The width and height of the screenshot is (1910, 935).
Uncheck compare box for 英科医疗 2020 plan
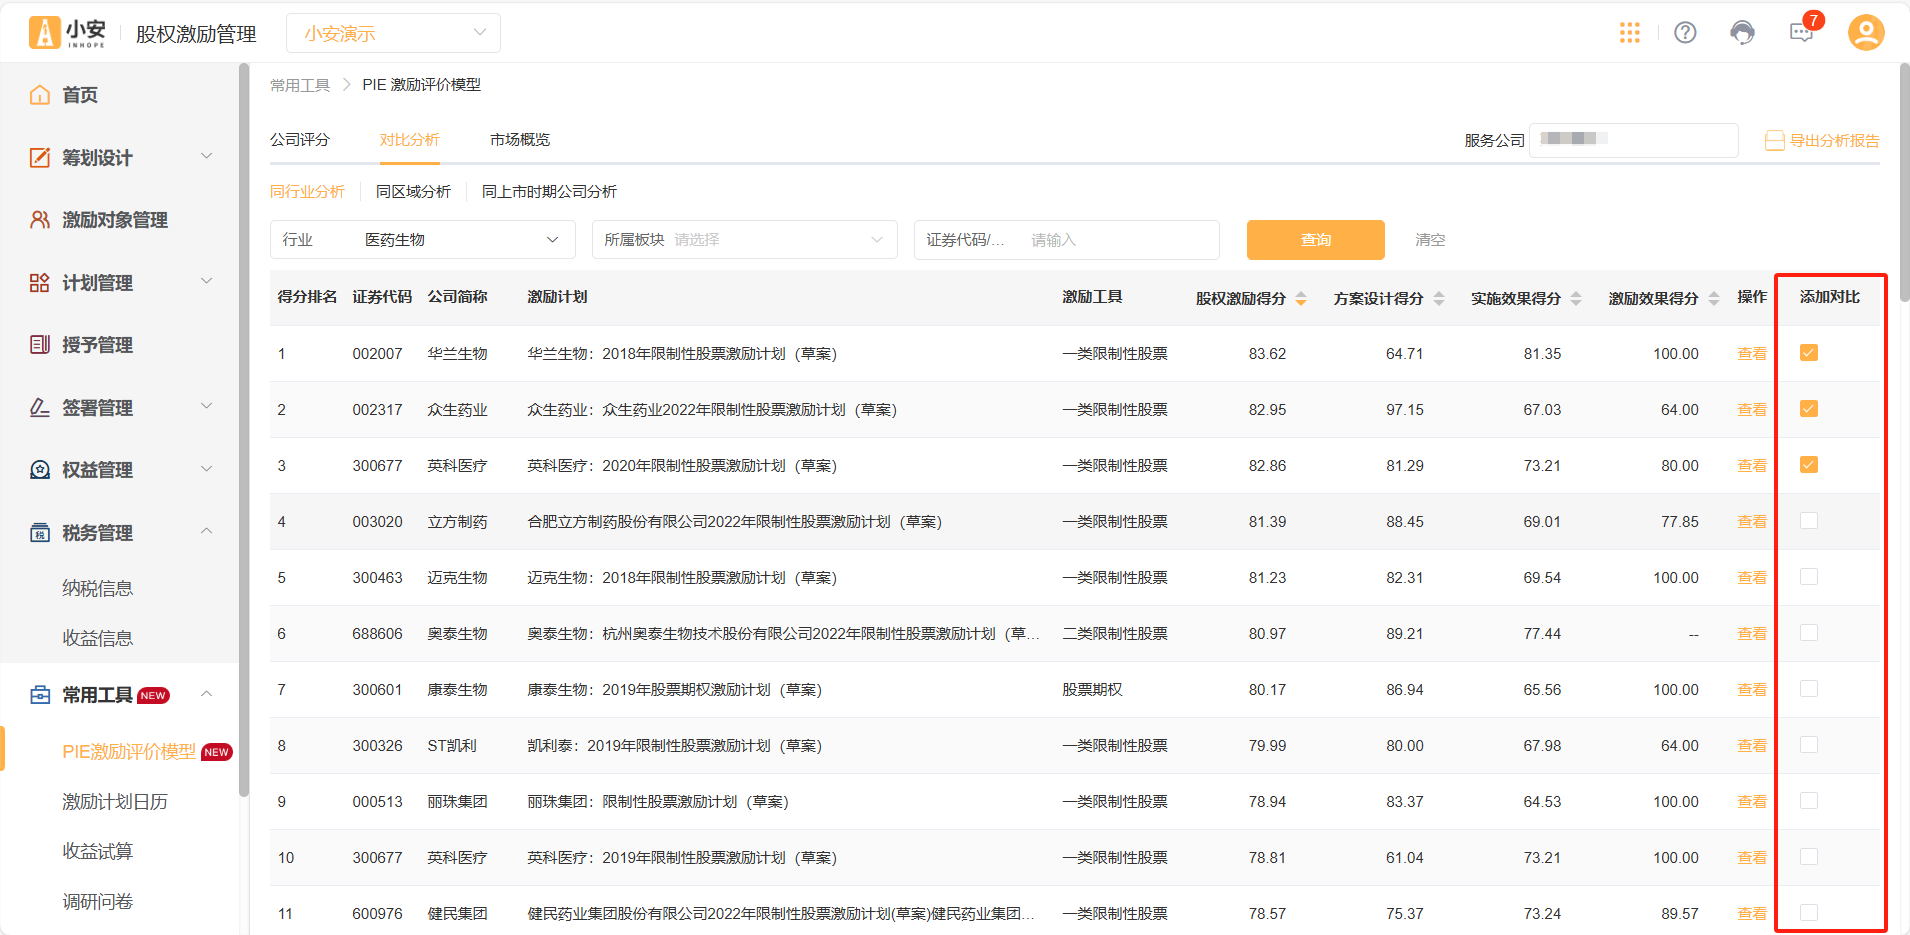point(1809,465)
